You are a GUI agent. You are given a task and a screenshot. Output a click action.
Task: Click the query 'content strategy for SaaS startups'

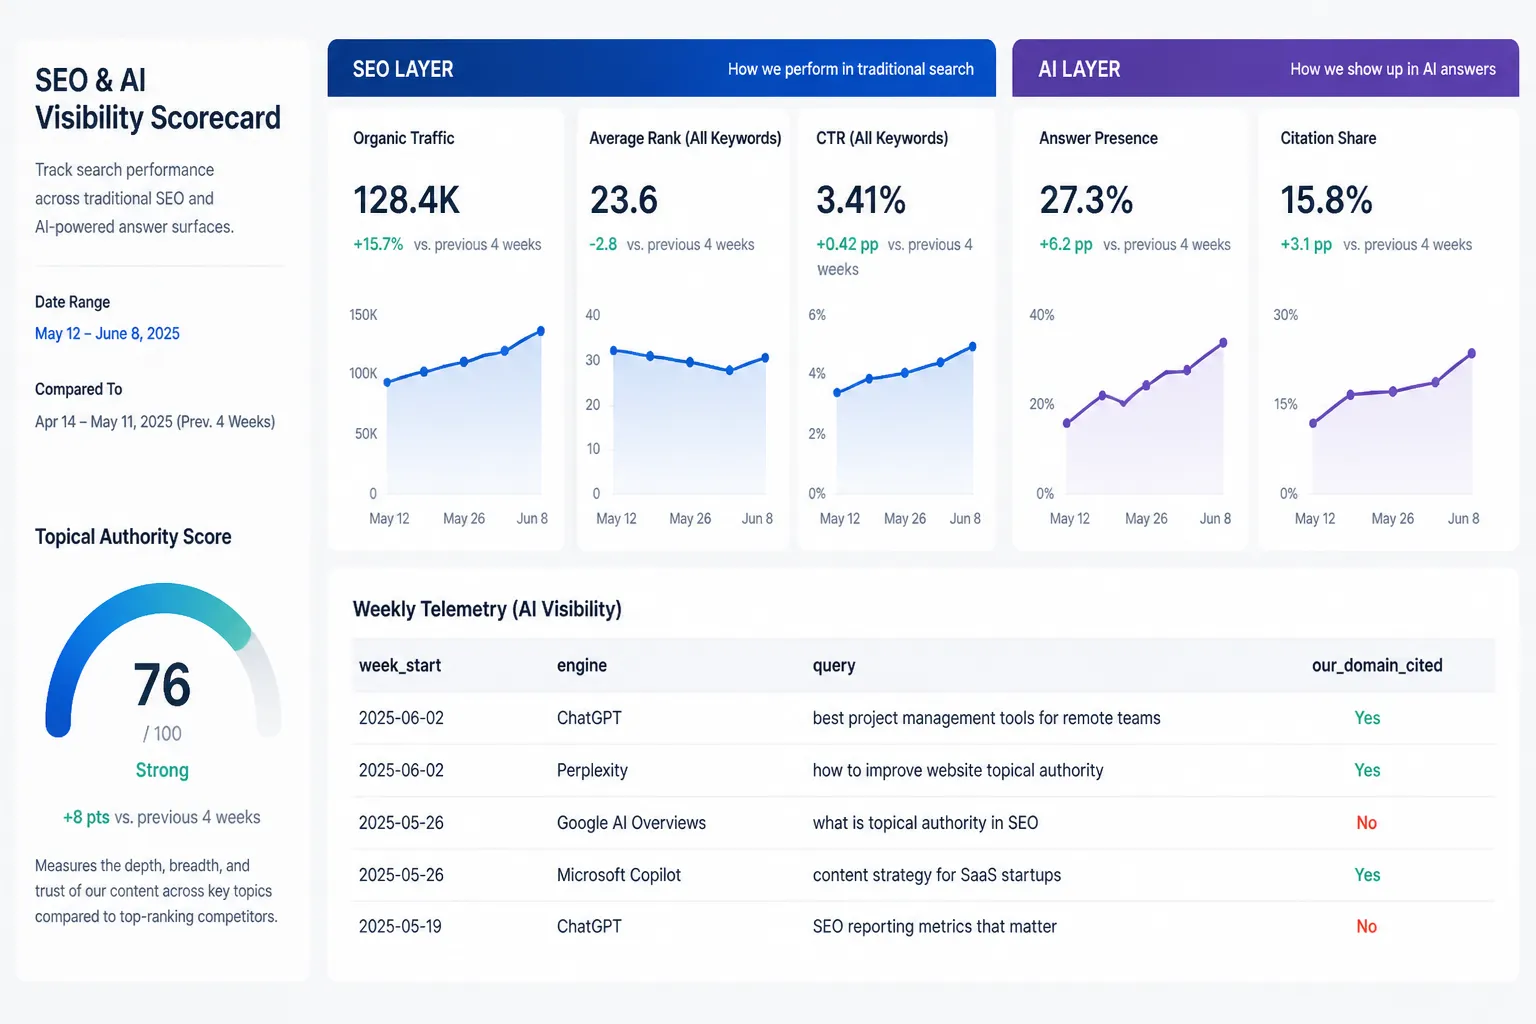[937, 875]
